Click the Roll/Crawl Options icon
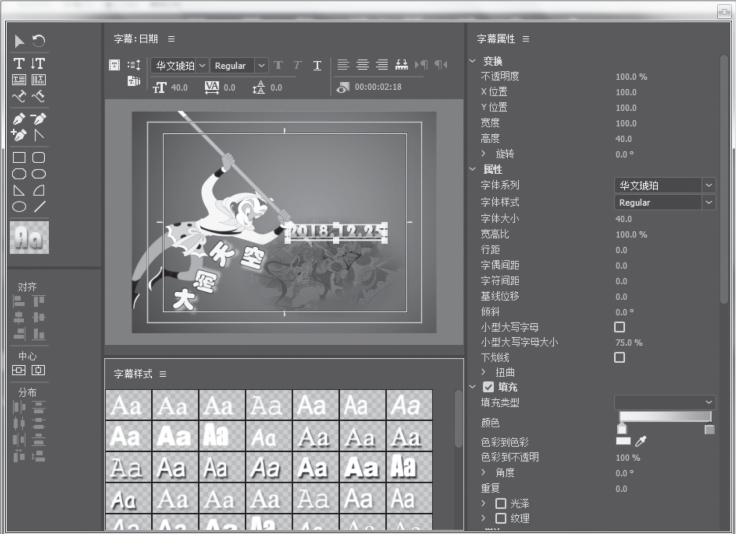The height and width of the screenshot is (534, 736). (134, 65)
